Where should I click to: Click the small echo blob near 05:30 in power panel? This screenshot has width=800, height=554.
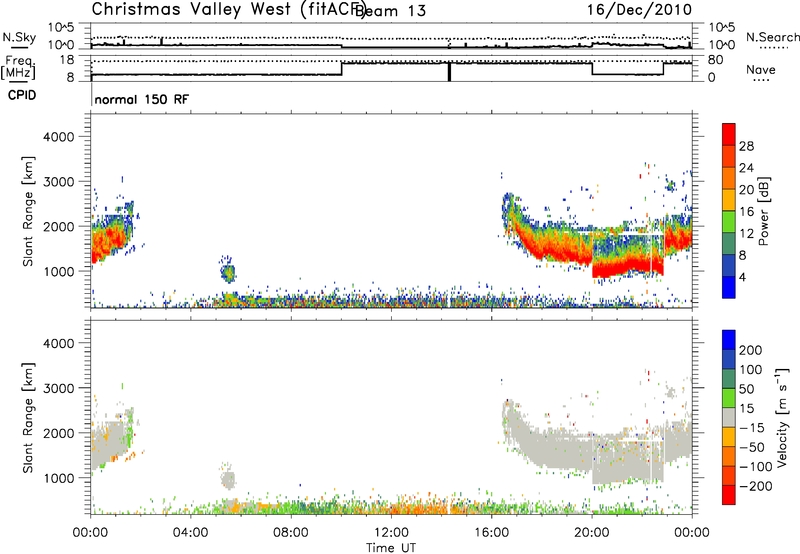[228, 273]
